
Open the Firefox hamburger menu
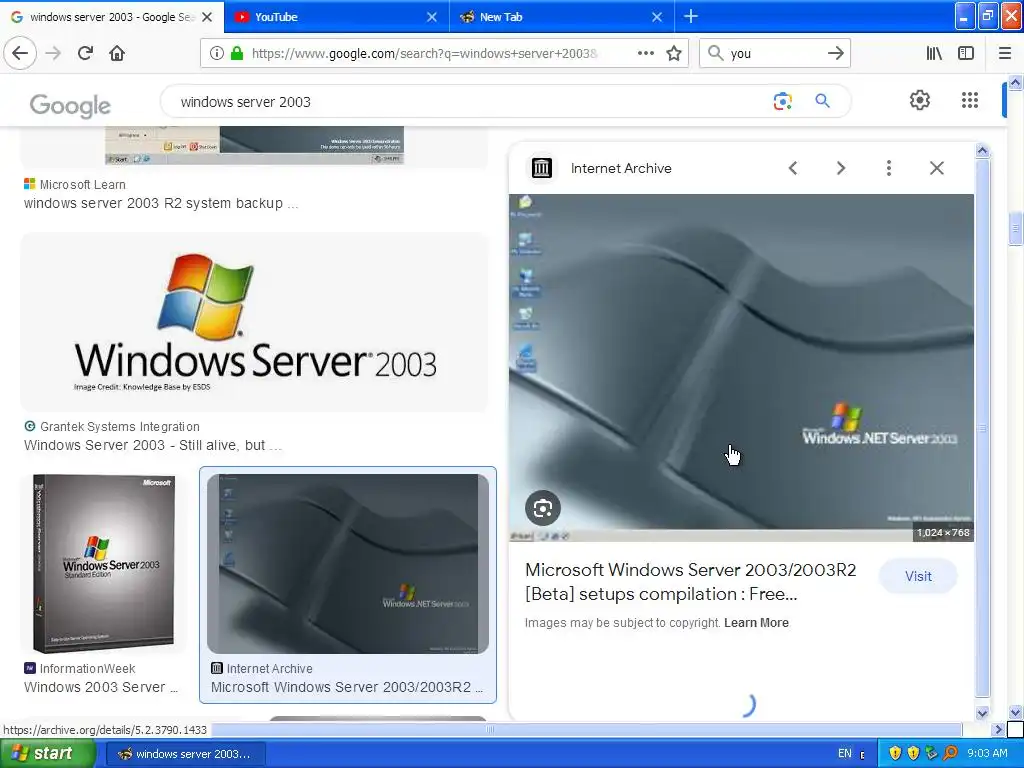click(x=1004, y=53)
